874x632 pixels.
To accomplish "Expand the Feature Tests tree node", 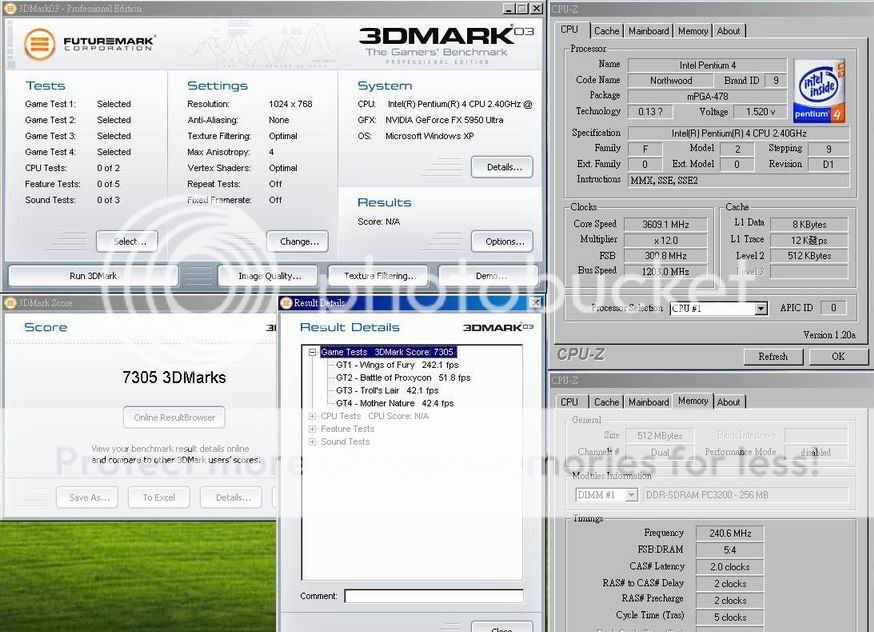I will (312, 429).
